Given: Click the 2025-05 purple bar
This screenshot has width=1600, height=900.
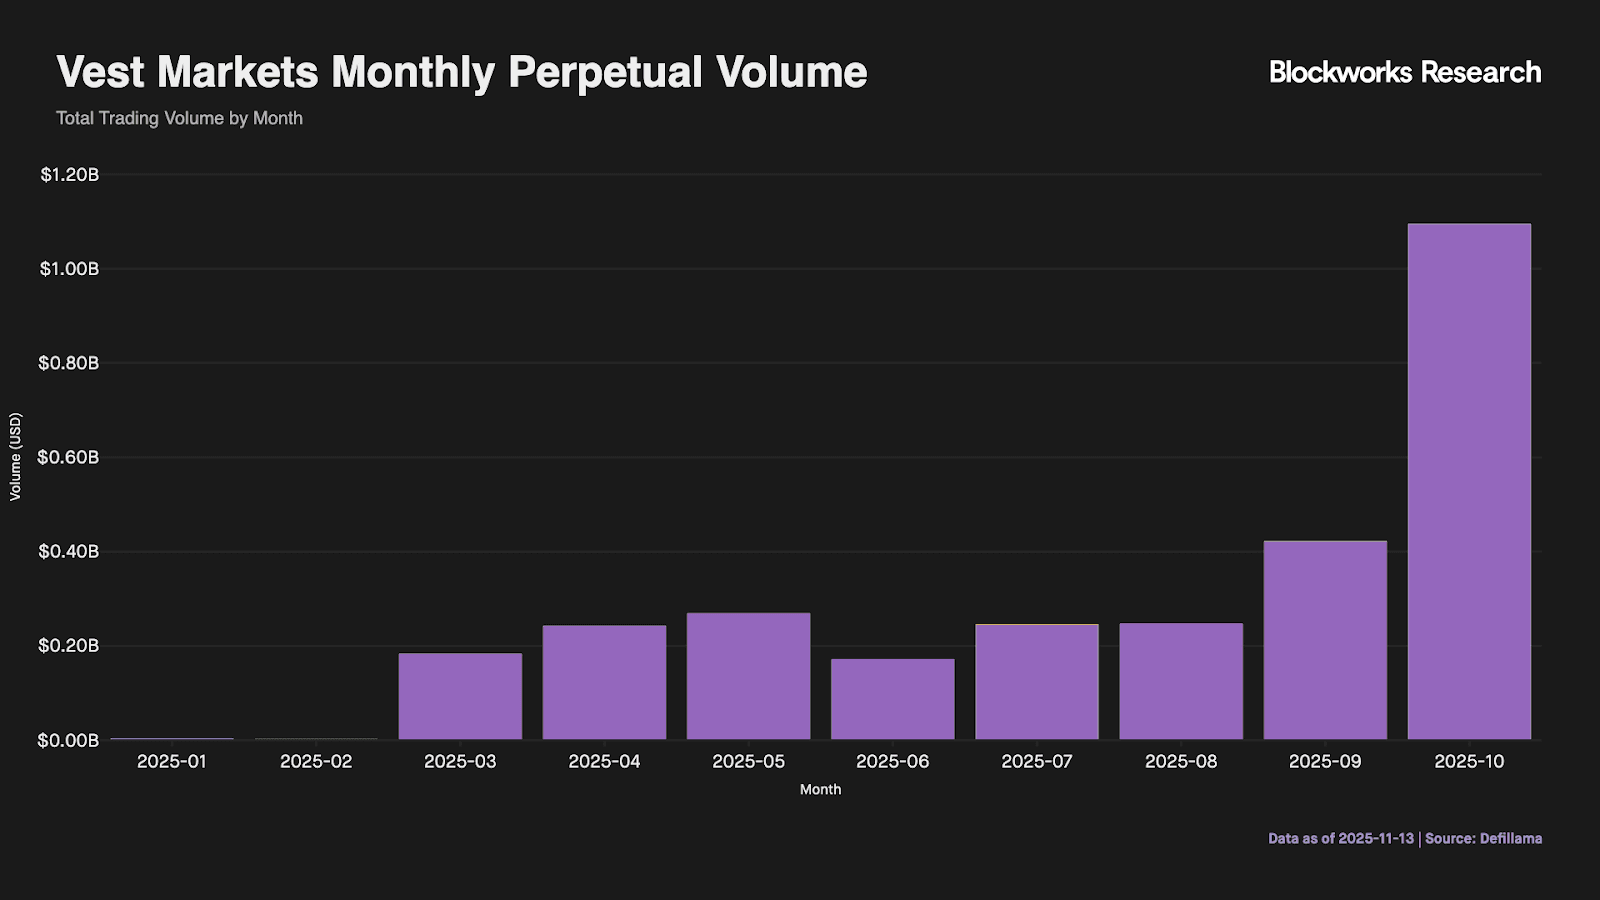Looking at the screenshot, I should tap(748, 676).
